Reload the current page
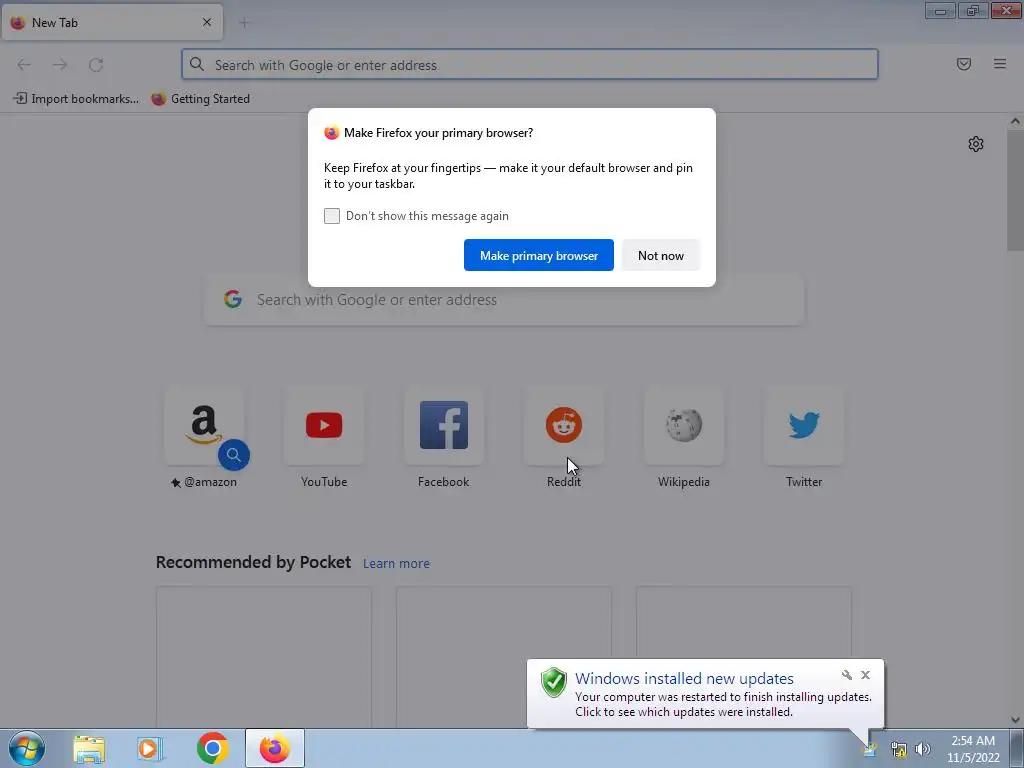 pos(96,65)
